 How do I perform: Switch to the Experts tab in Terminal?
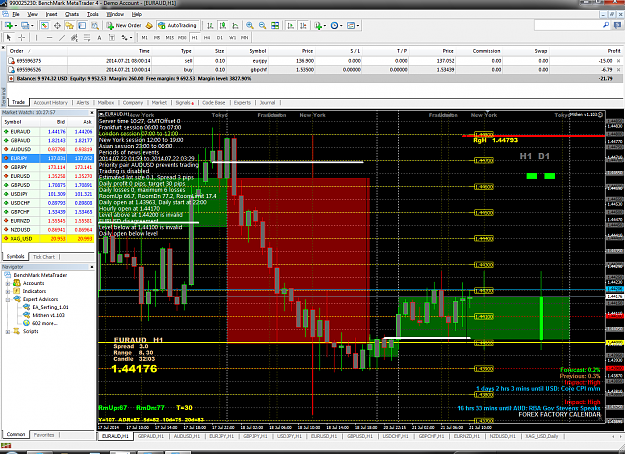(242, 102)
